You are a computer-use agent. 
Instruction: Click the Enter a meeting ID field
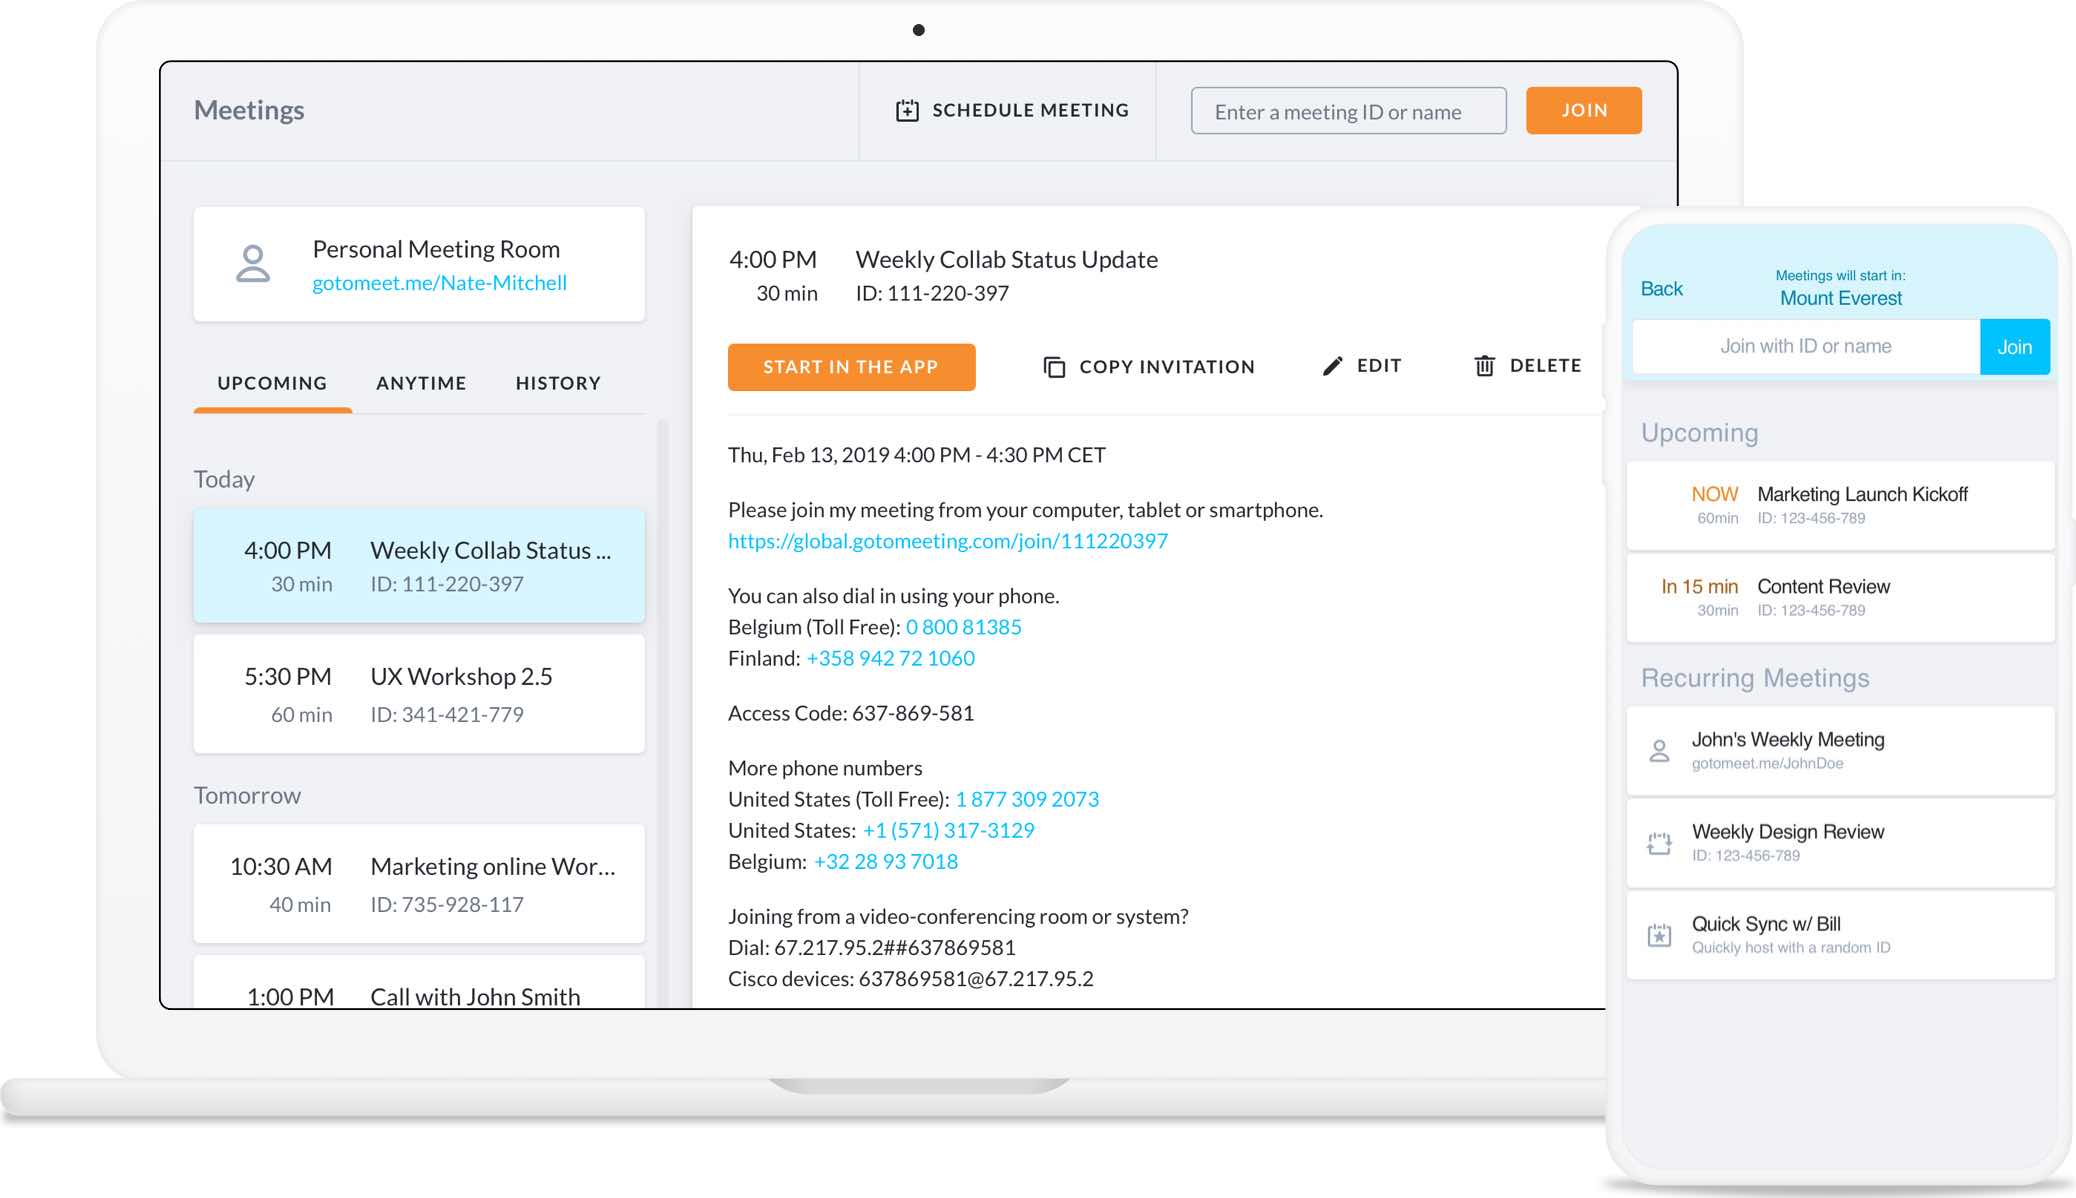(1348, 111)
